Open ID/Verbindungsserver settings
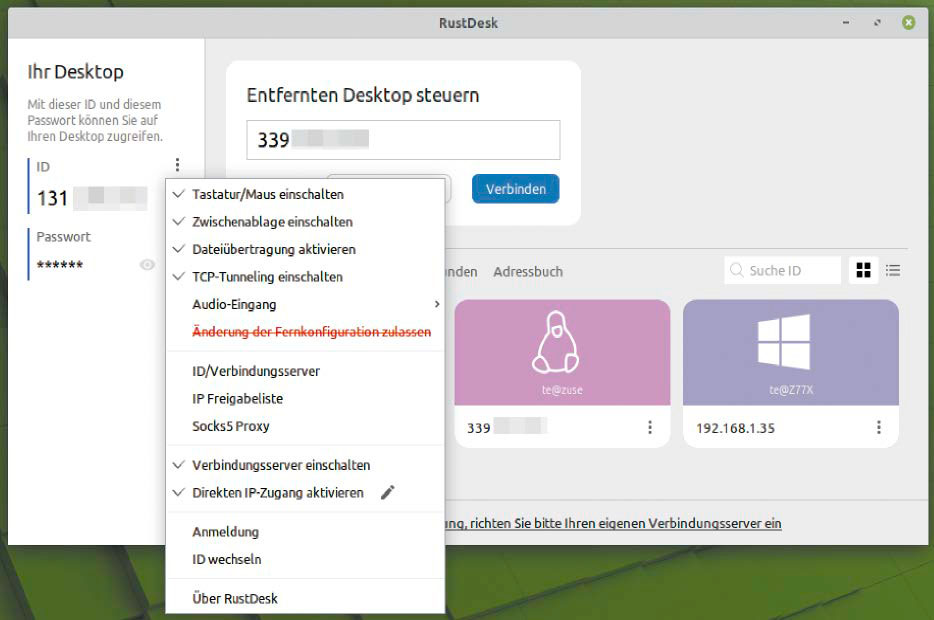The image size is (934, 620). coord(306,371)
